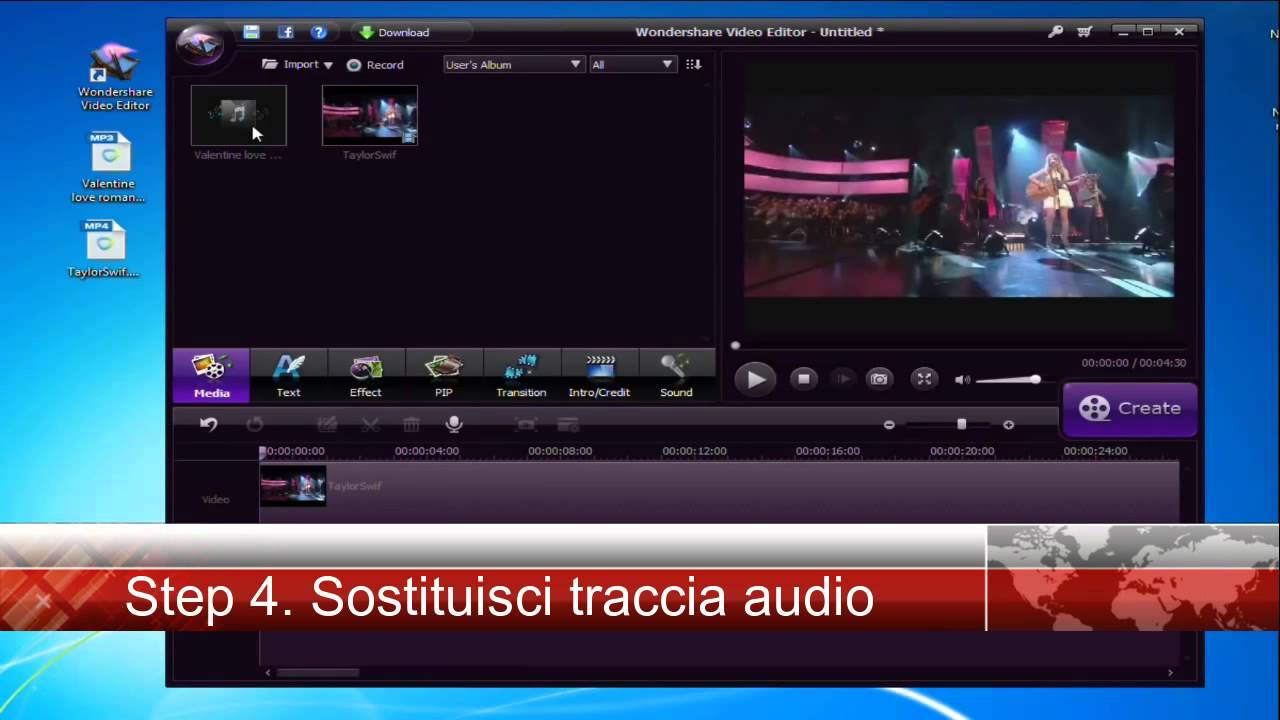
Task: Open registration via key icon
Action: point(1055,32)
